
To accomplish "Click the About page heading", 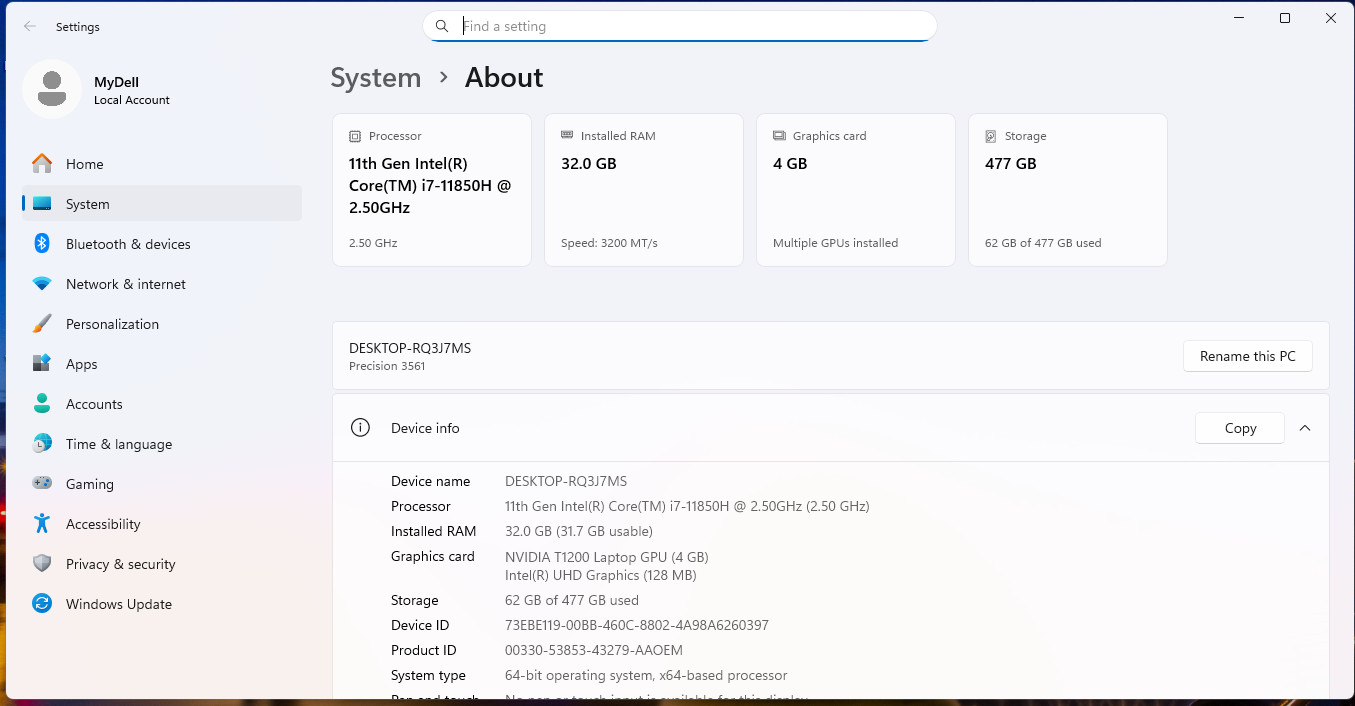I will (x=504, y=78).
